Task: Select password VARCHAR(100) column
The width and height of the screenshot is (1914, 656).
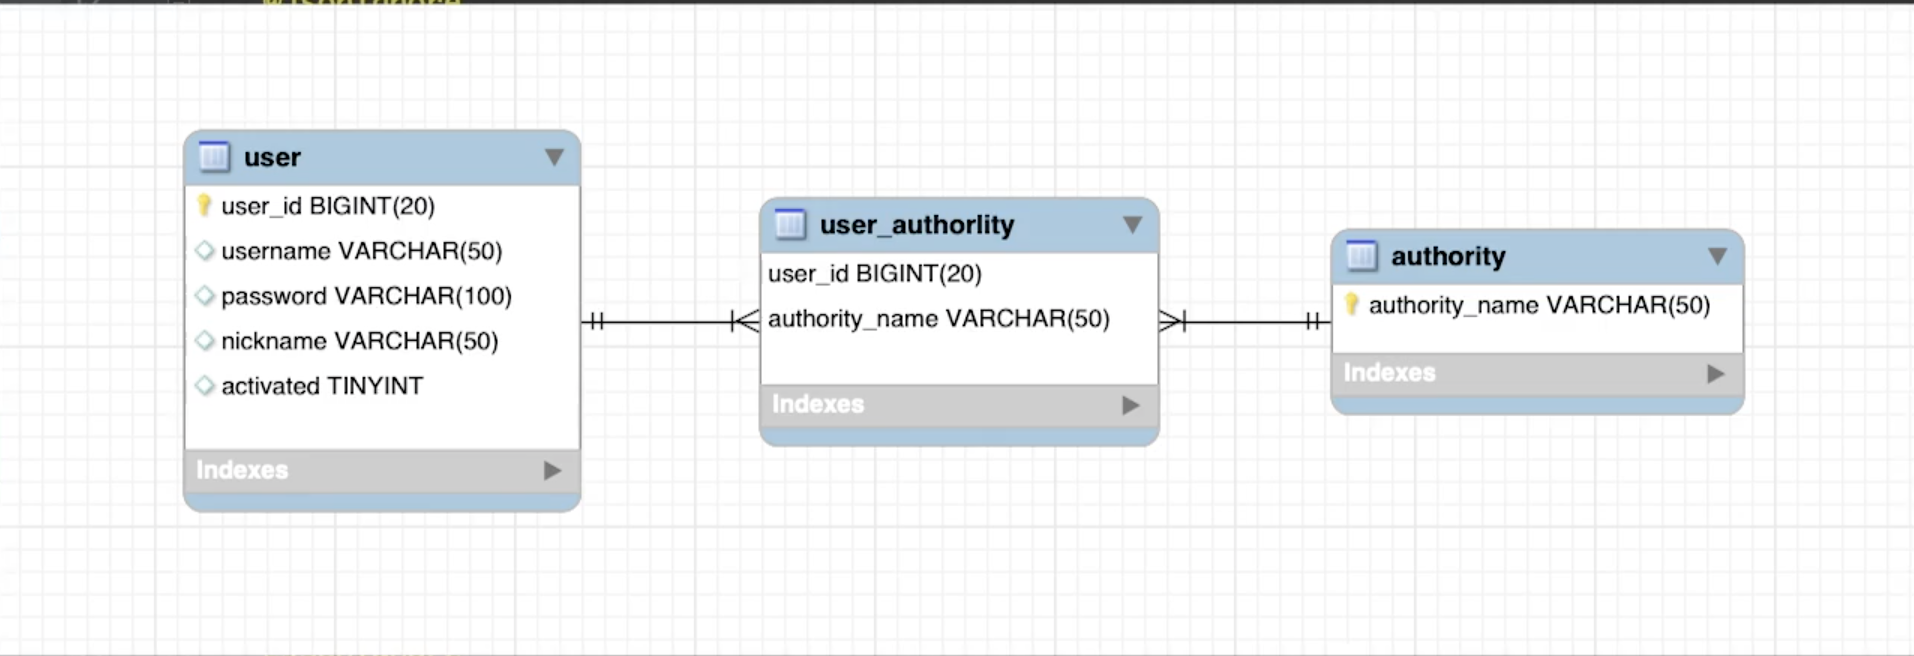Action: (x=366, y=296)
